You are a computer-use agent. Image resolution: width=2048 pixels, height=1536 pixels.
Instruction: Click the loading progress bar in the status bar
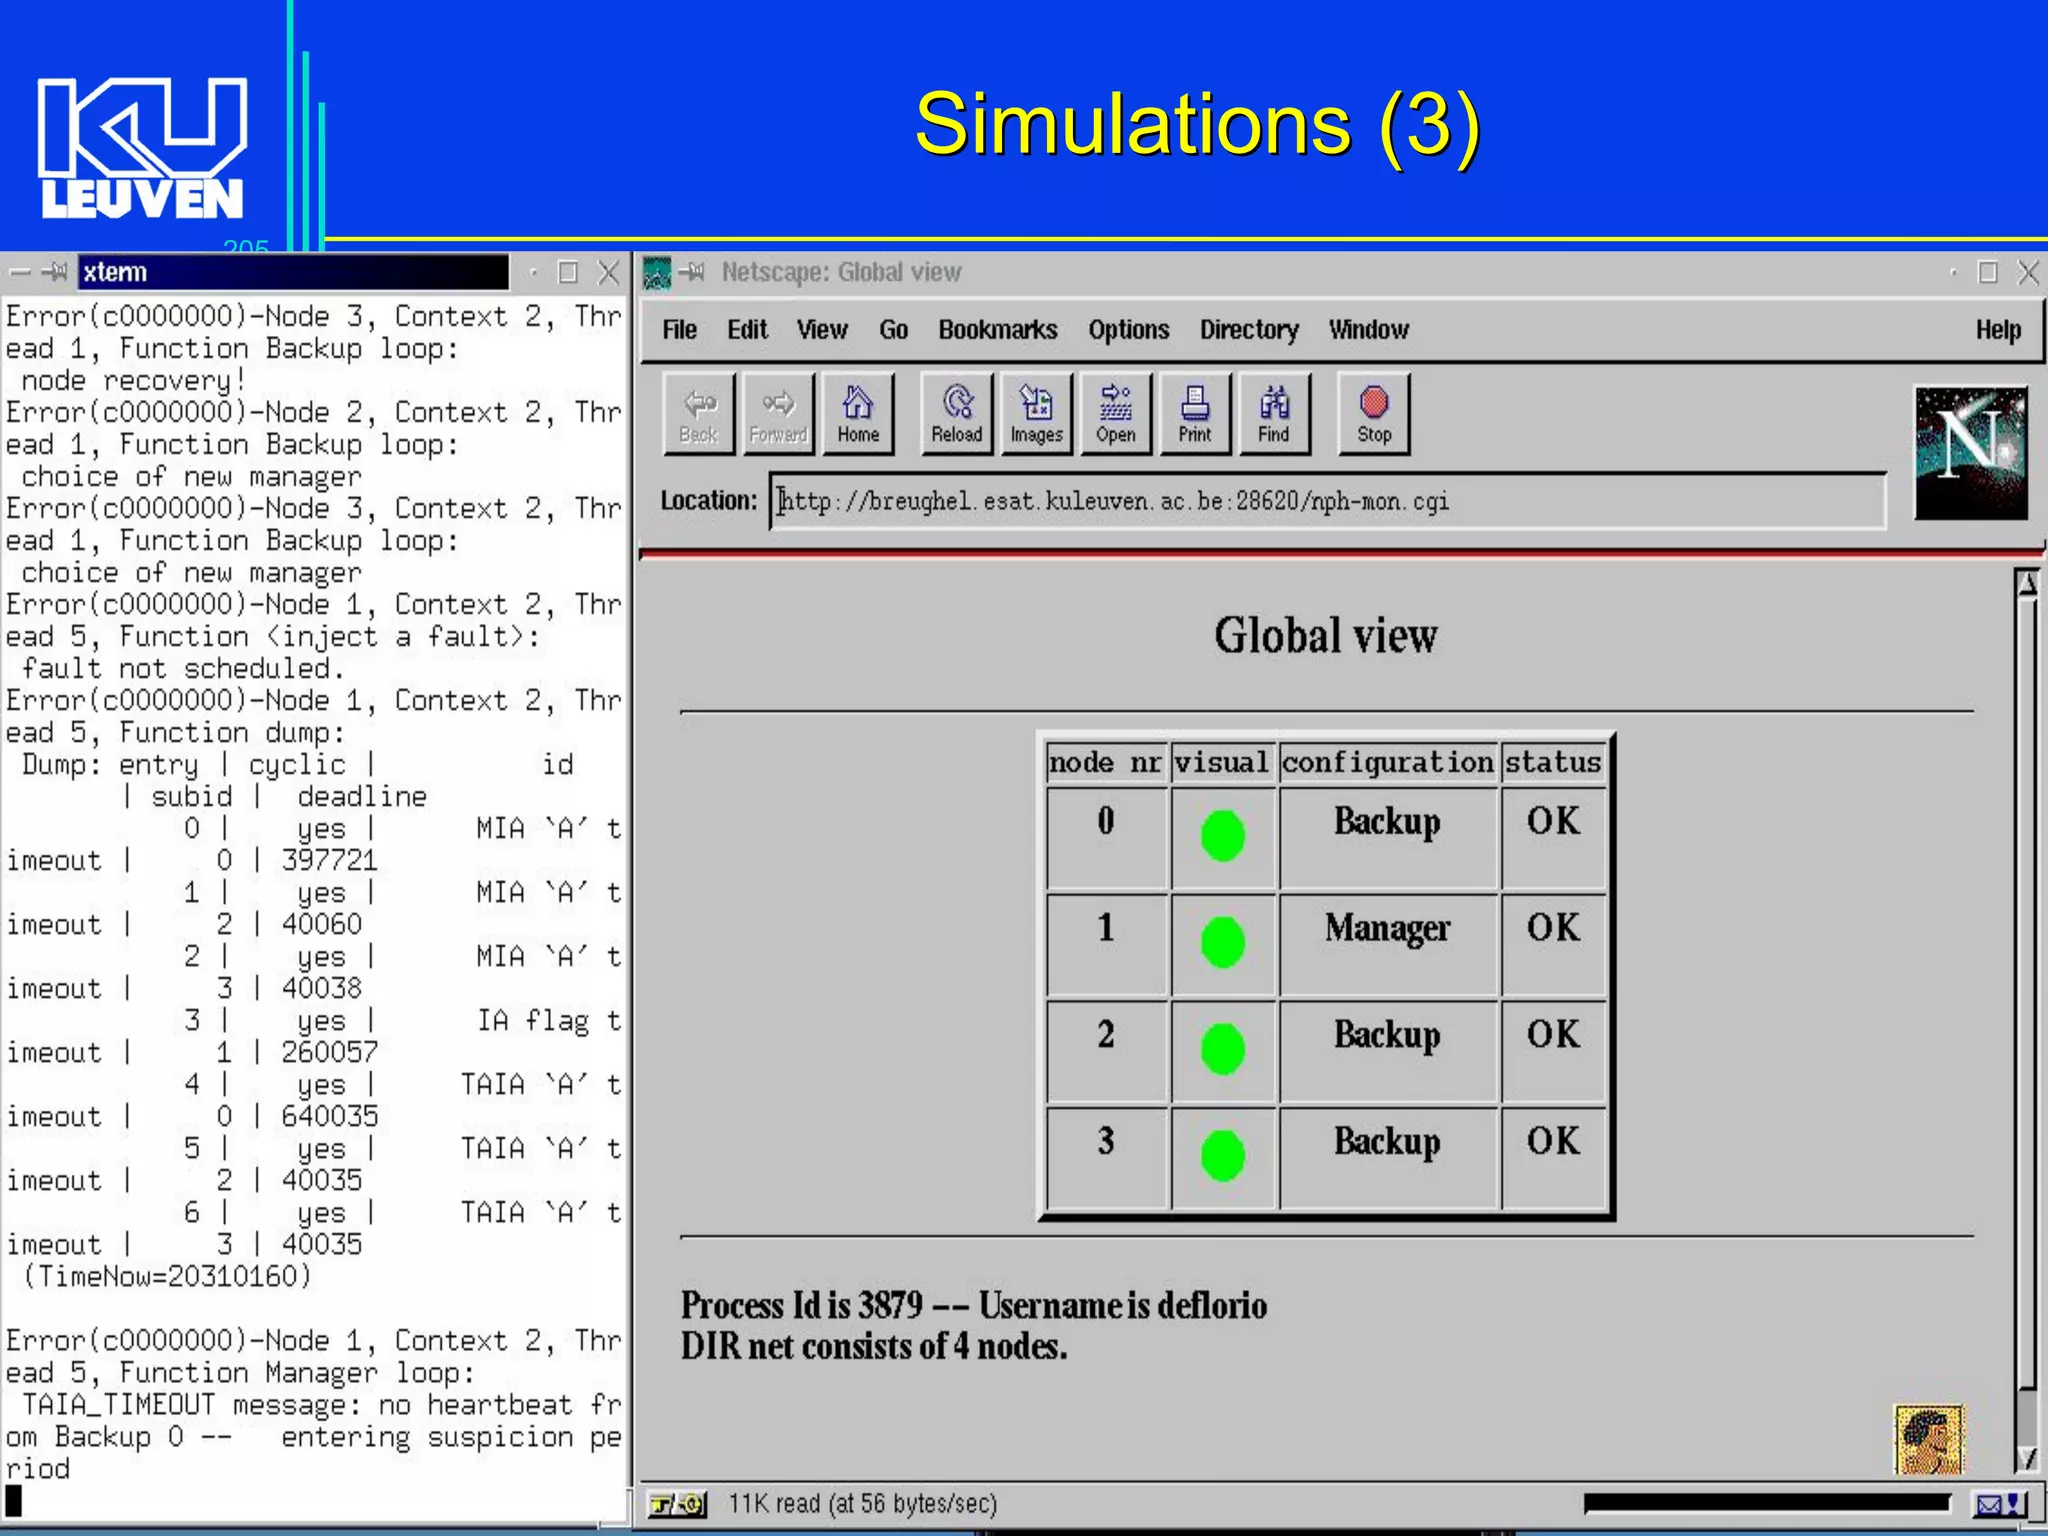tap(1768, 1503)
